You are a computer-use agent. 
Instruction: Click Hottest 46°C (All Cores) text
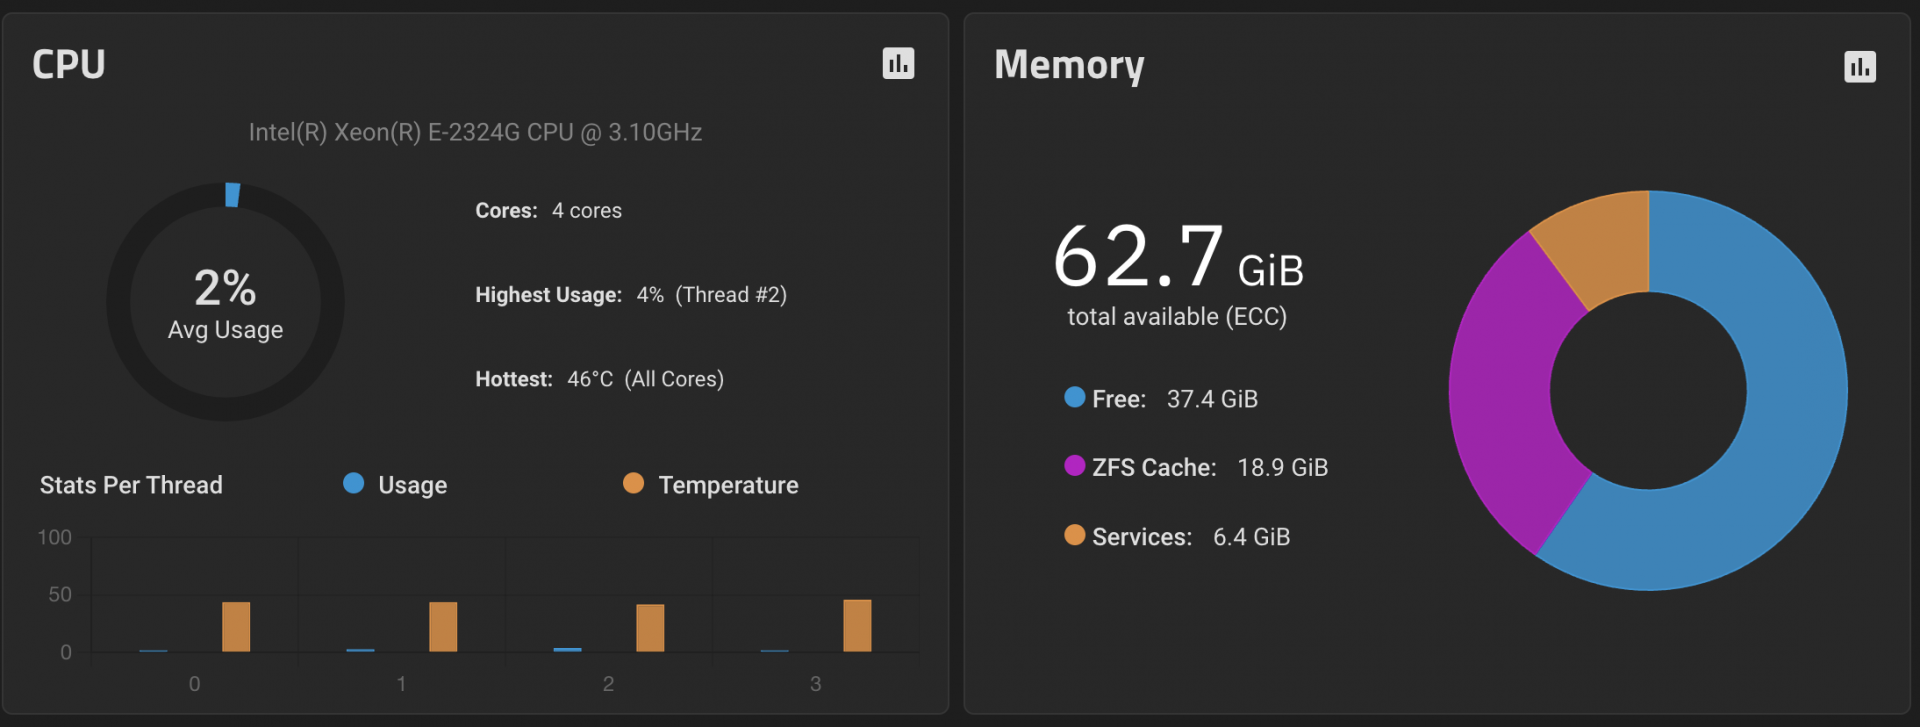pos(599,379)
